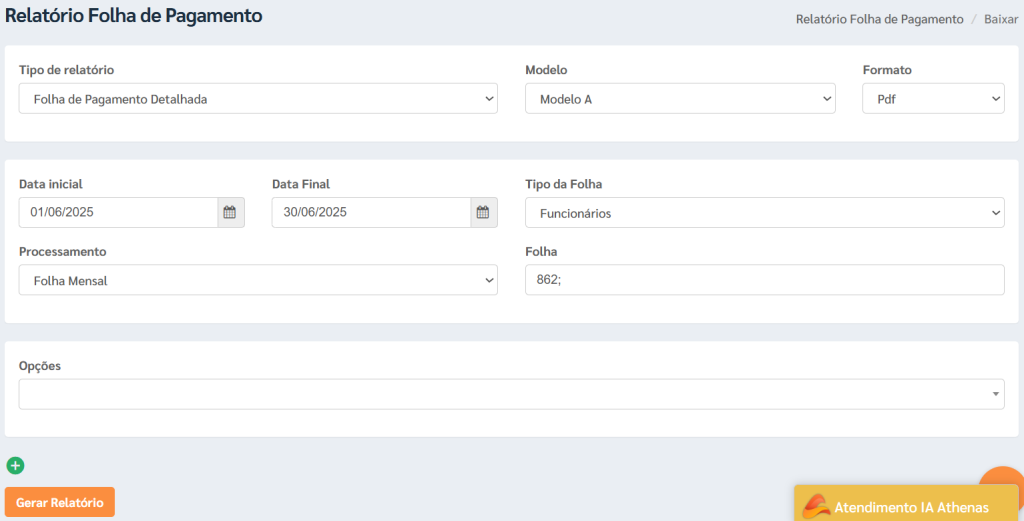Viewport: 1024px width, 521px height.
Task: Focus the Data inicial date field
Action: click(118, 212)
